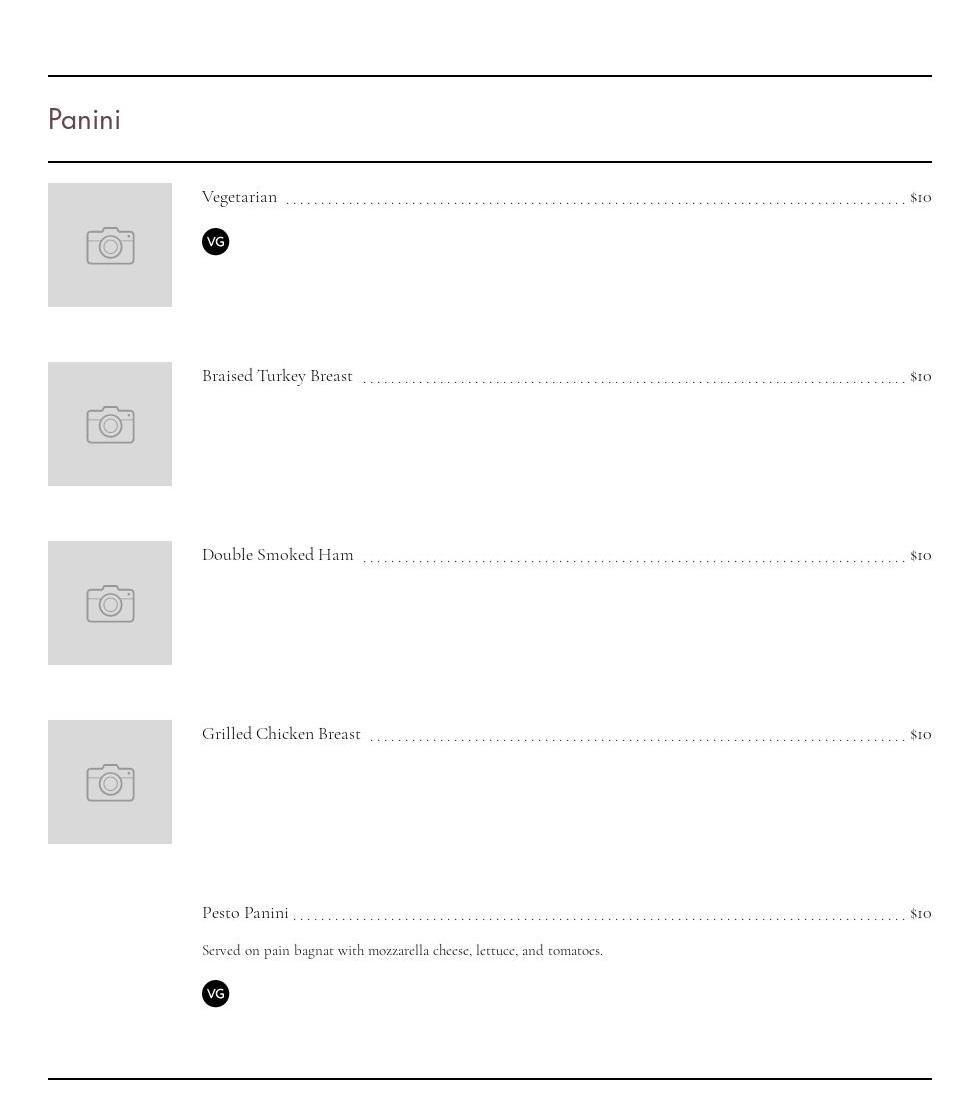Click the Grilled Chicken Breast price
This screenshot has height=1095, width=965.
coord(920,734)
